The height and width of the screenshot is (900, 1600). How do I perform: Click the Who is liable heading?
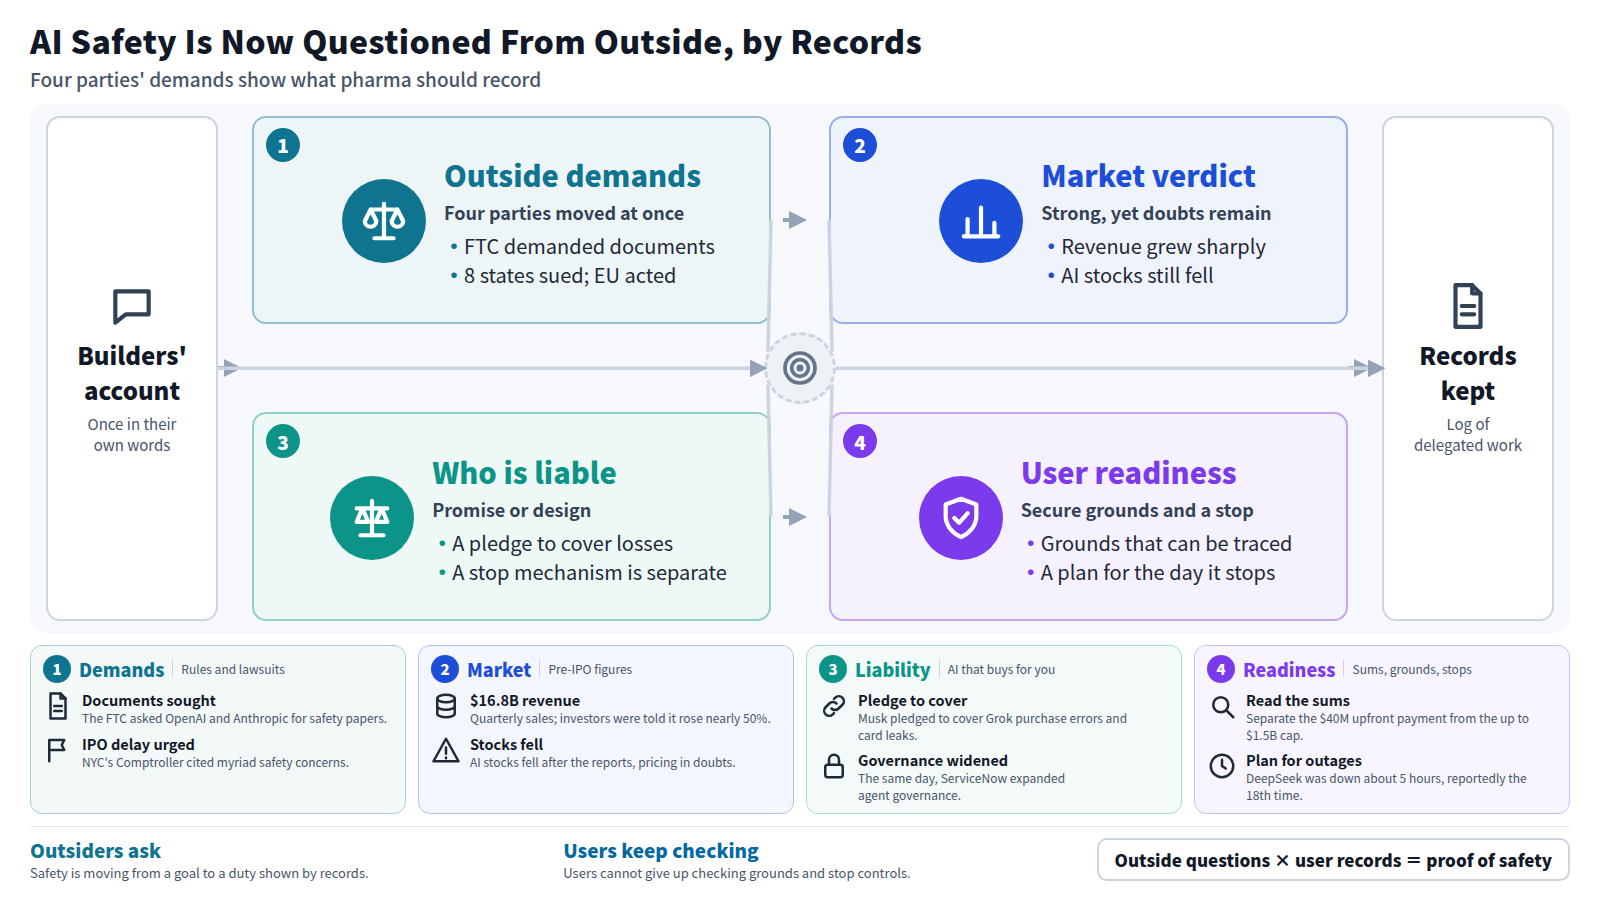coord(524,473)
